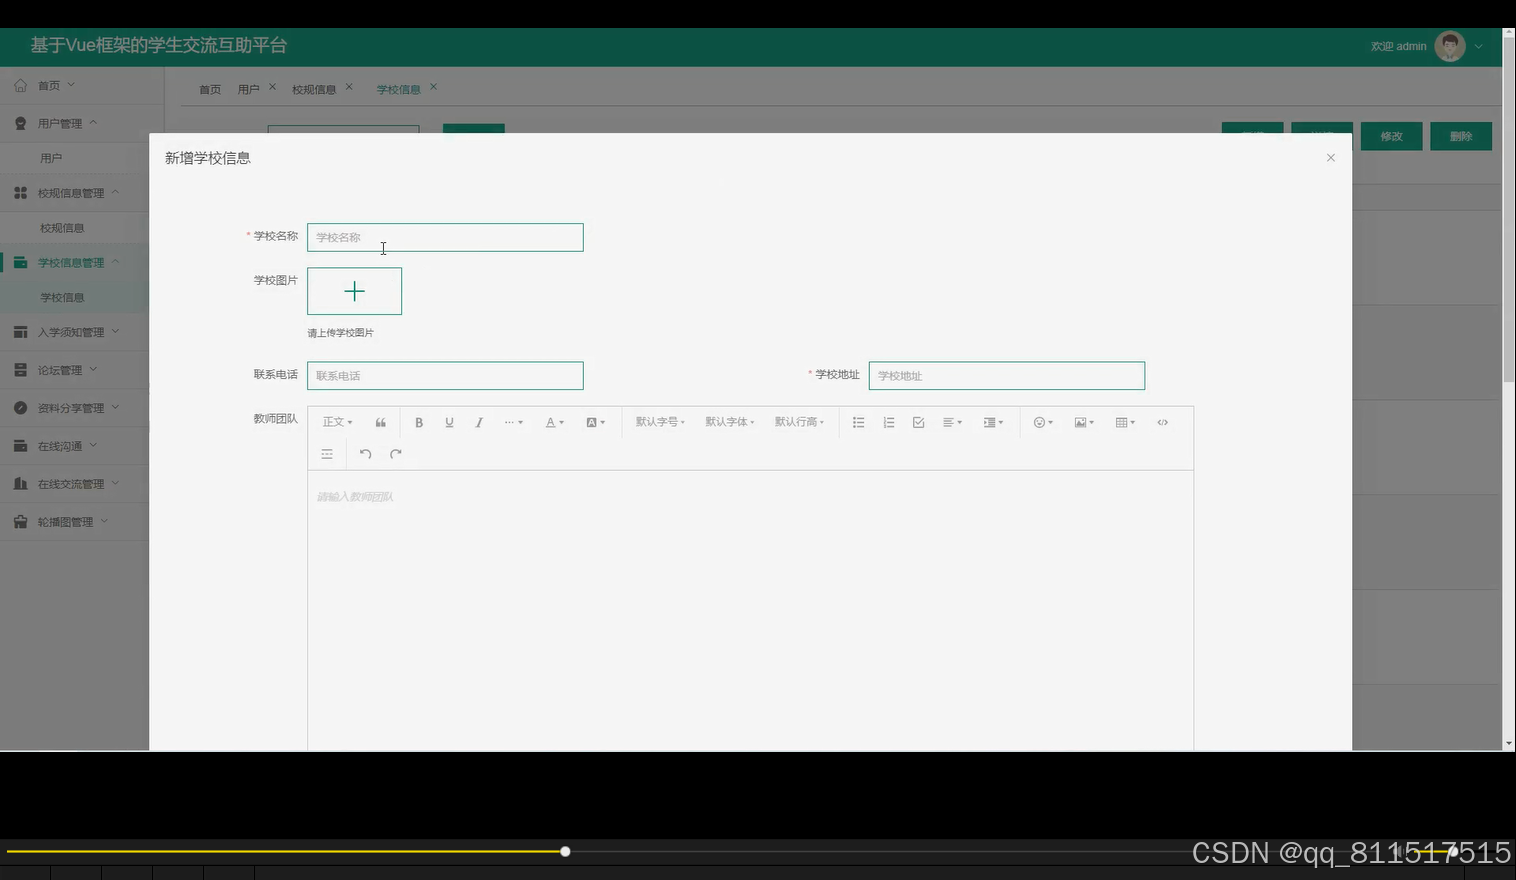Viewport: 1516px width, 880px height.
Task: Focus the 学校名称 input field
Action: tap(445, 237)
